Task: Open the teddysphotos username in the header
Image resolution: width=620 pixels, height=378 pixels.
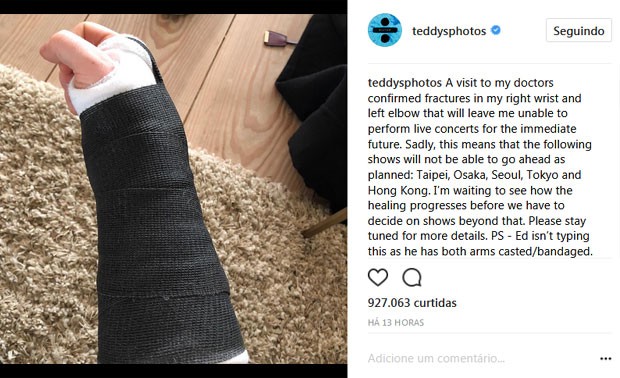Action: tap(449, 31)
